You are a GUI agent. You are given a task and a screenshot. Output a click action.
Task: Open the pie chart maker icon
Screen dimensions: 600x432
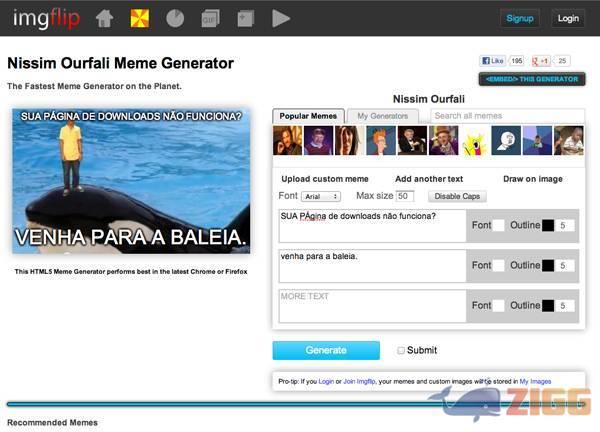[175, 18]
